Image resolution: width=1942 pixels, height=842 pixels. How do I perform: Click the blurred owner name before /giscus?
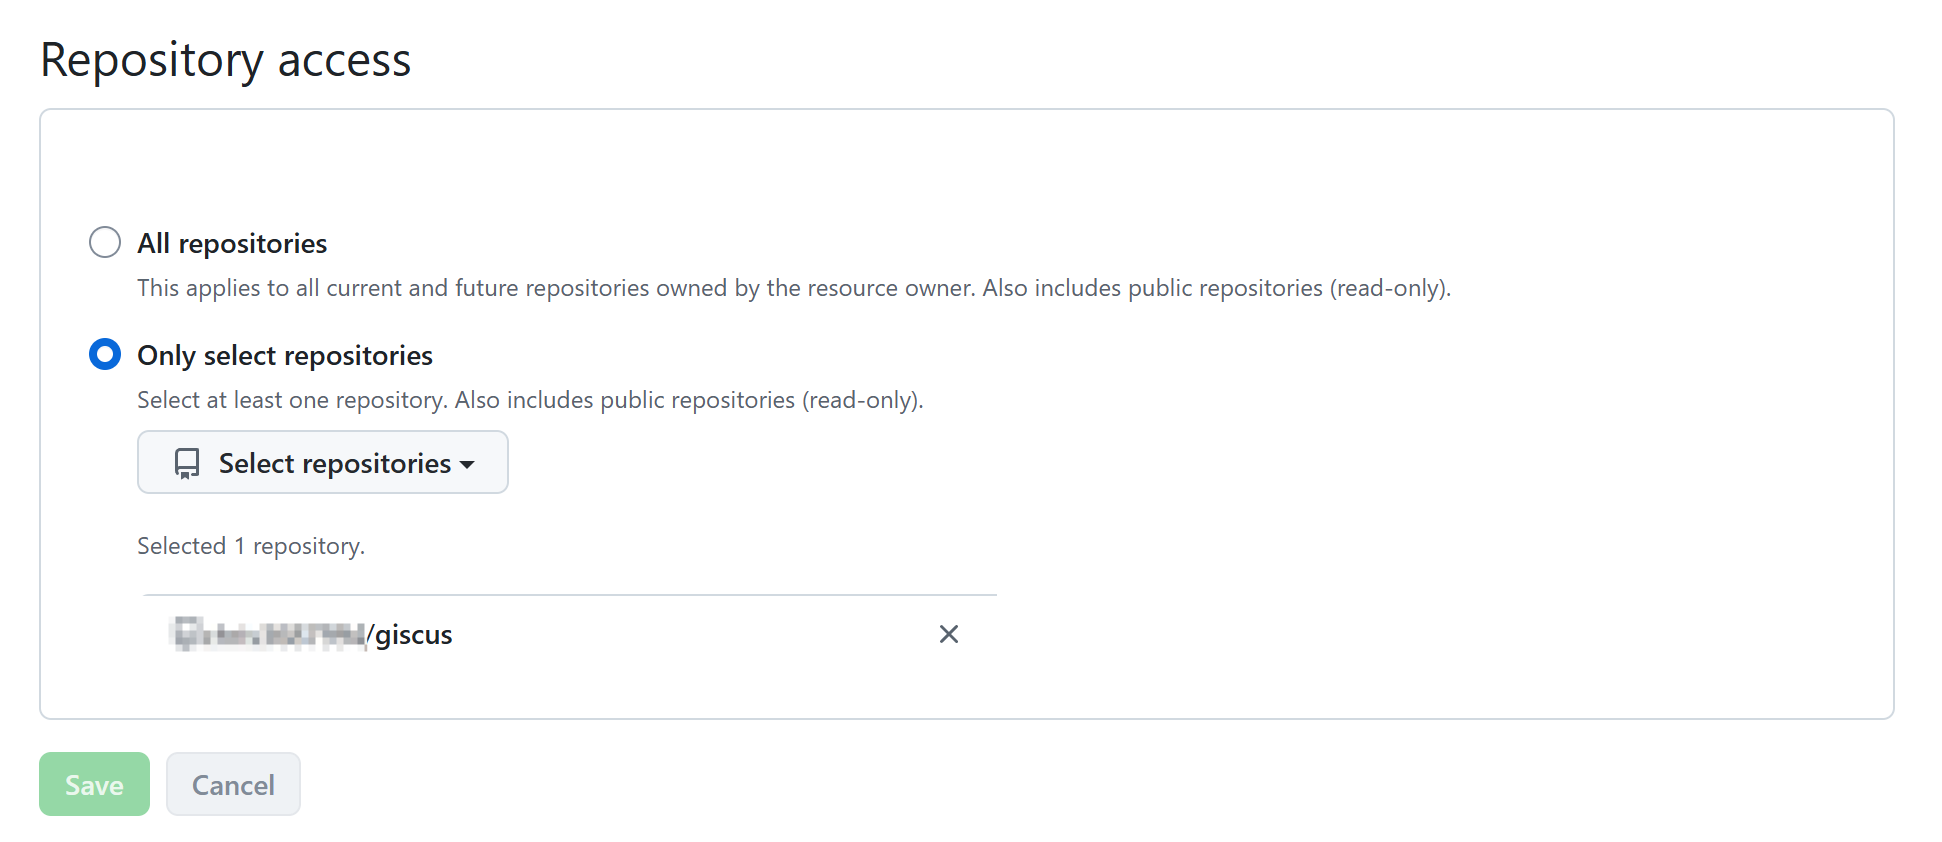pos(269,634)
